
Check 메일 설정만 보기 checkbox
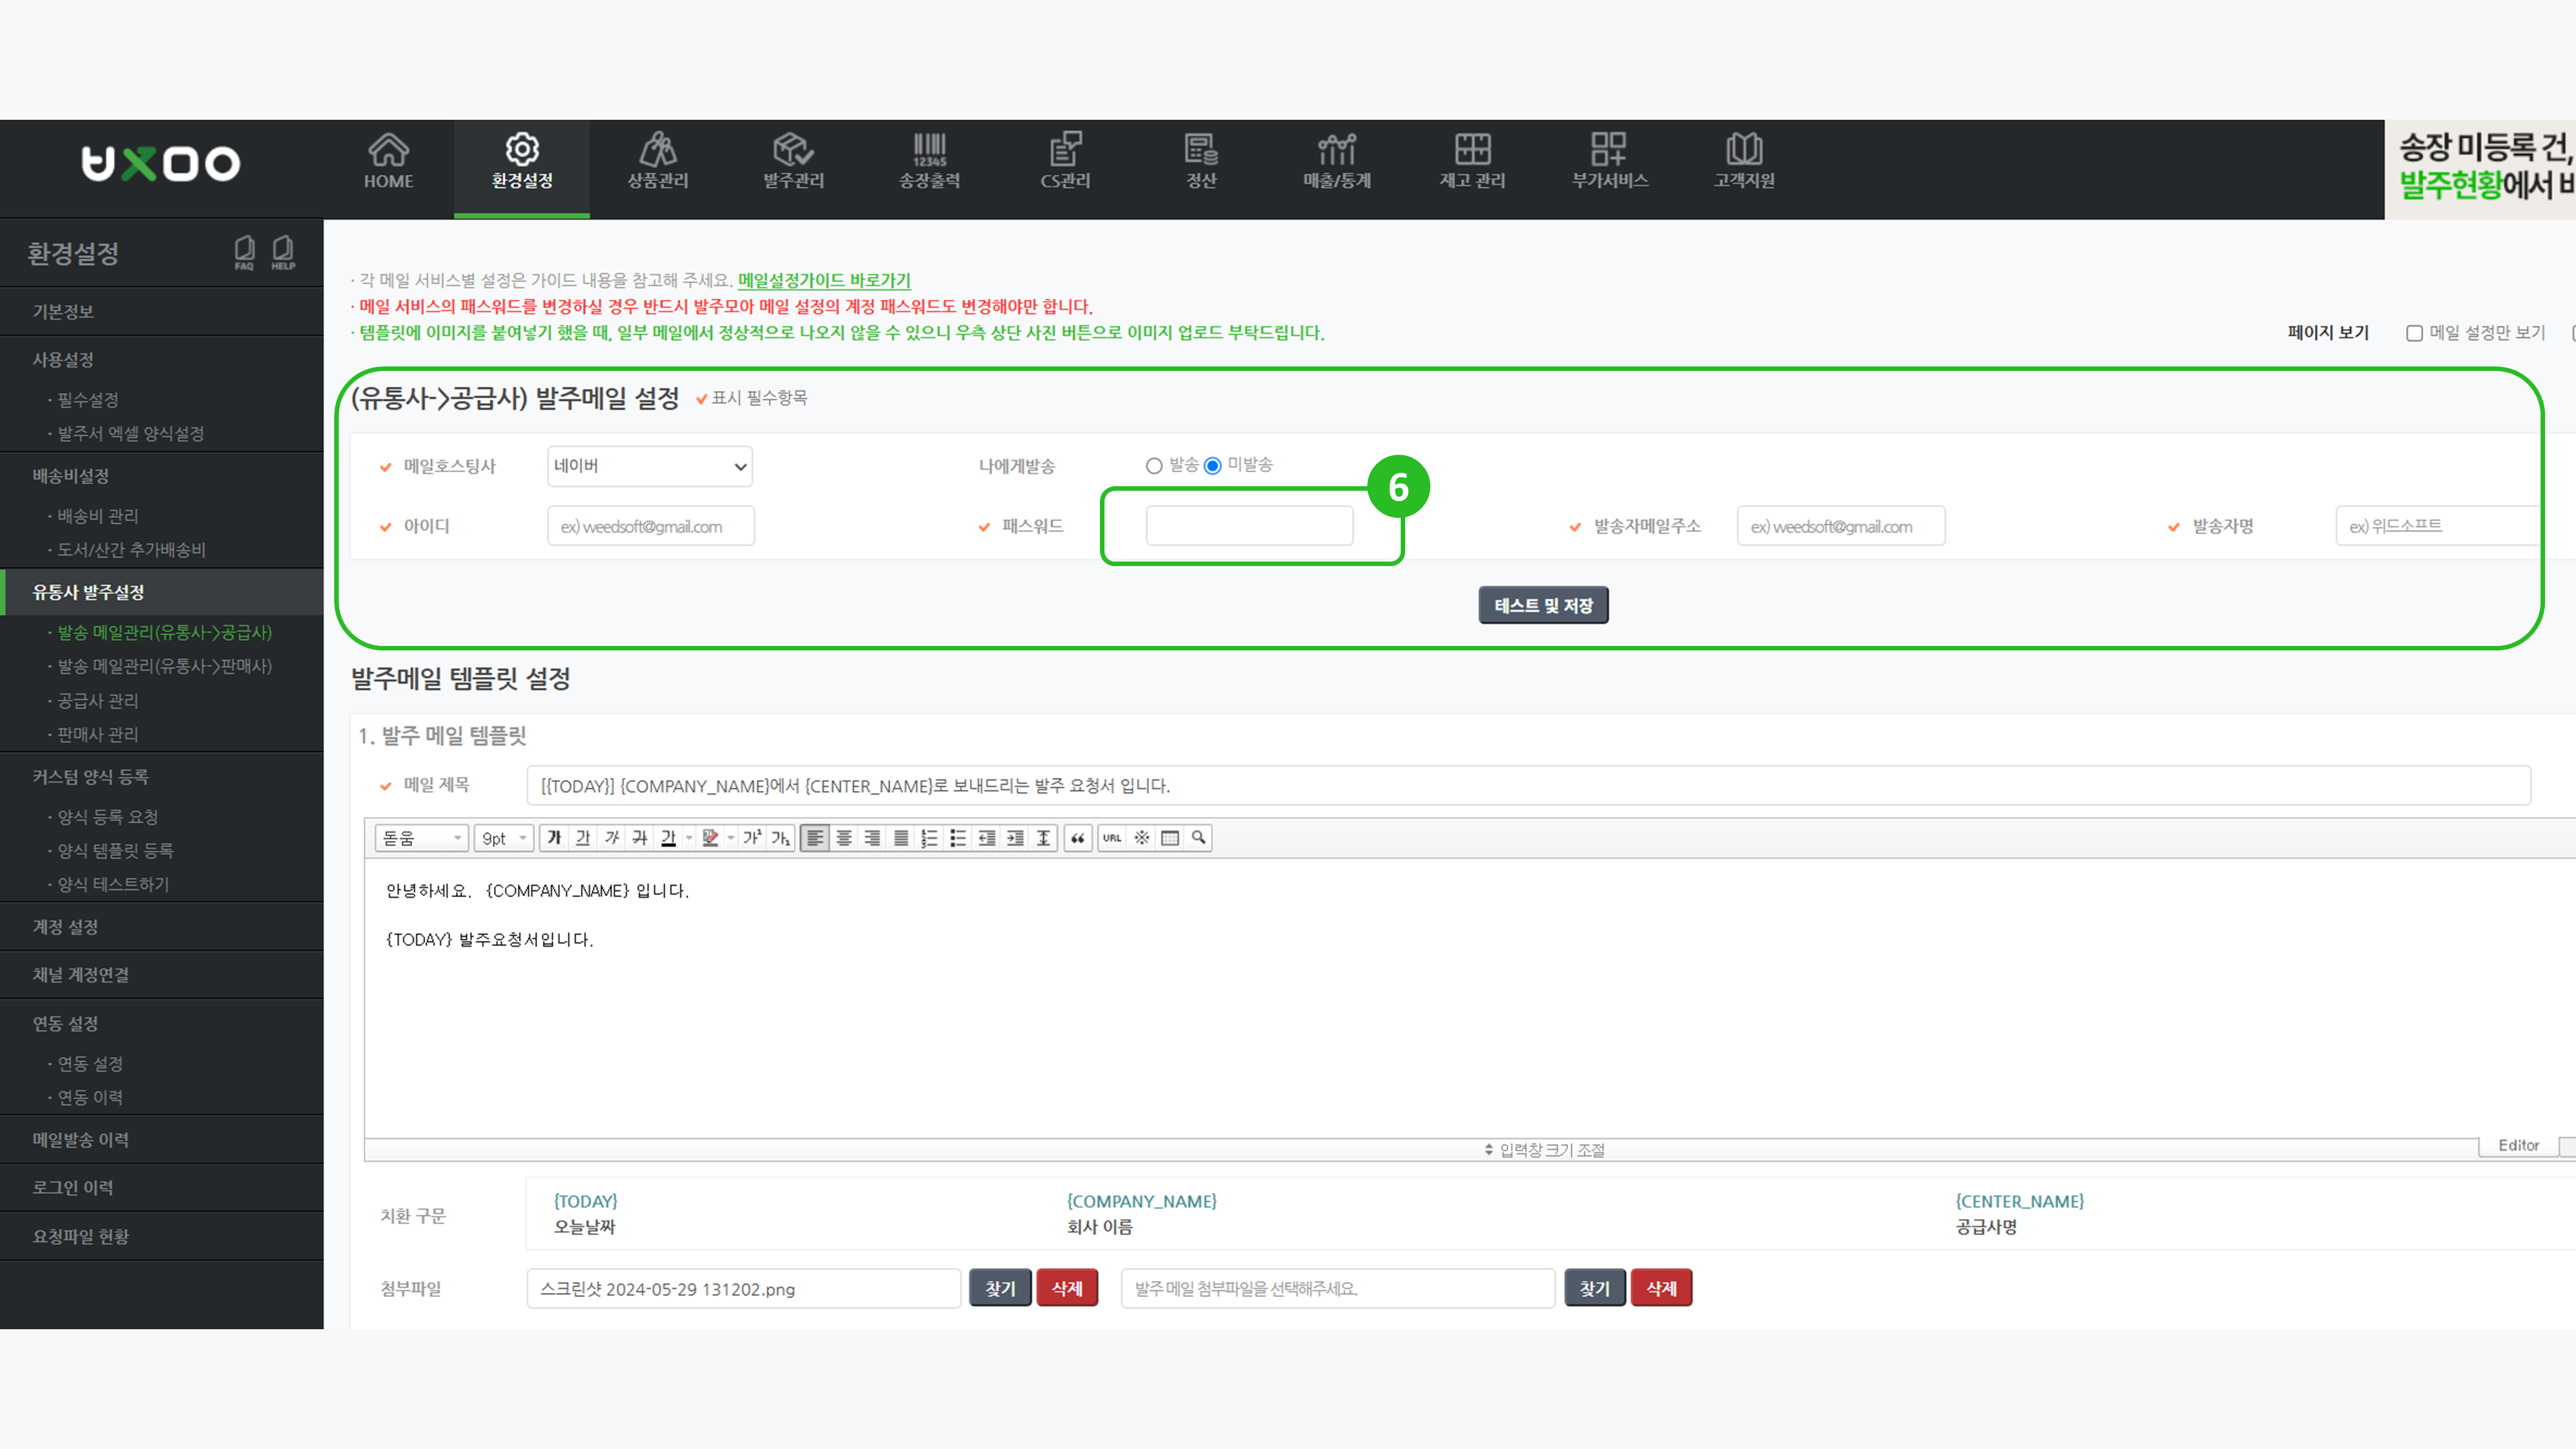[2414, 333]
